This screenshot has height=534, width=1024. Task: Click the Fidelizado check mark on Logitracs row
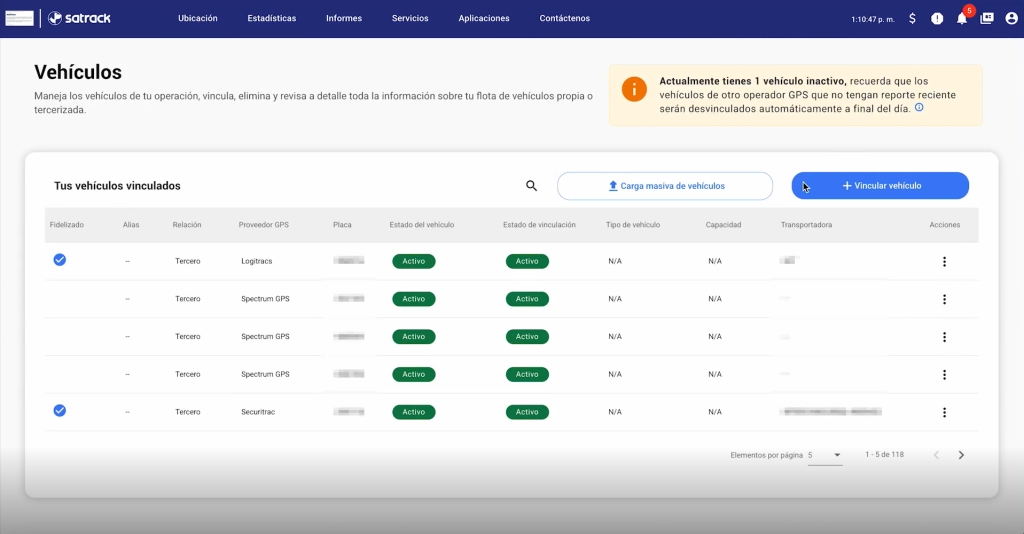59,260
